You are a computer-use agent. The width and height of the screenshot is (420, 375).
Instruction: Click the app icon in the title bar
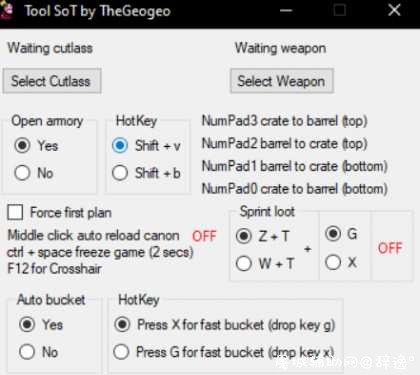pyautogui.click(x=7, y=11)
